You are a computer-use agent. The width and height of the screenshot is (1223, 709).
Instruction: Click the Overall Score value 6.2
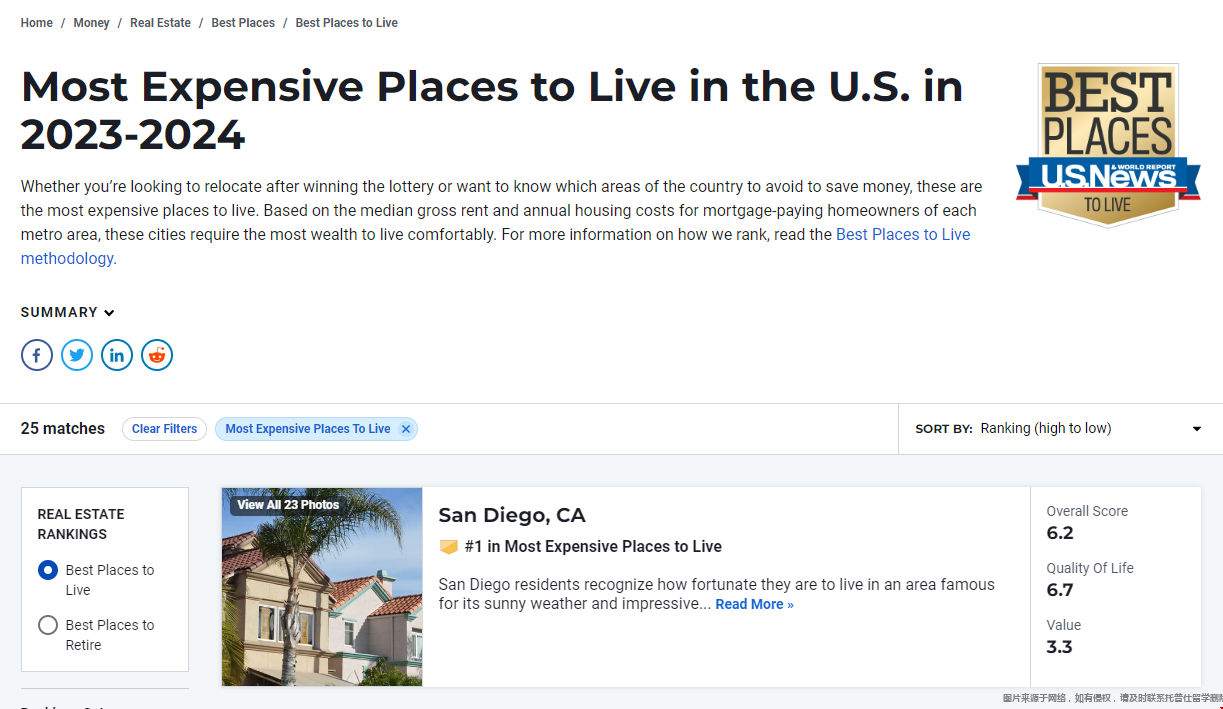tap(1060, 533)
